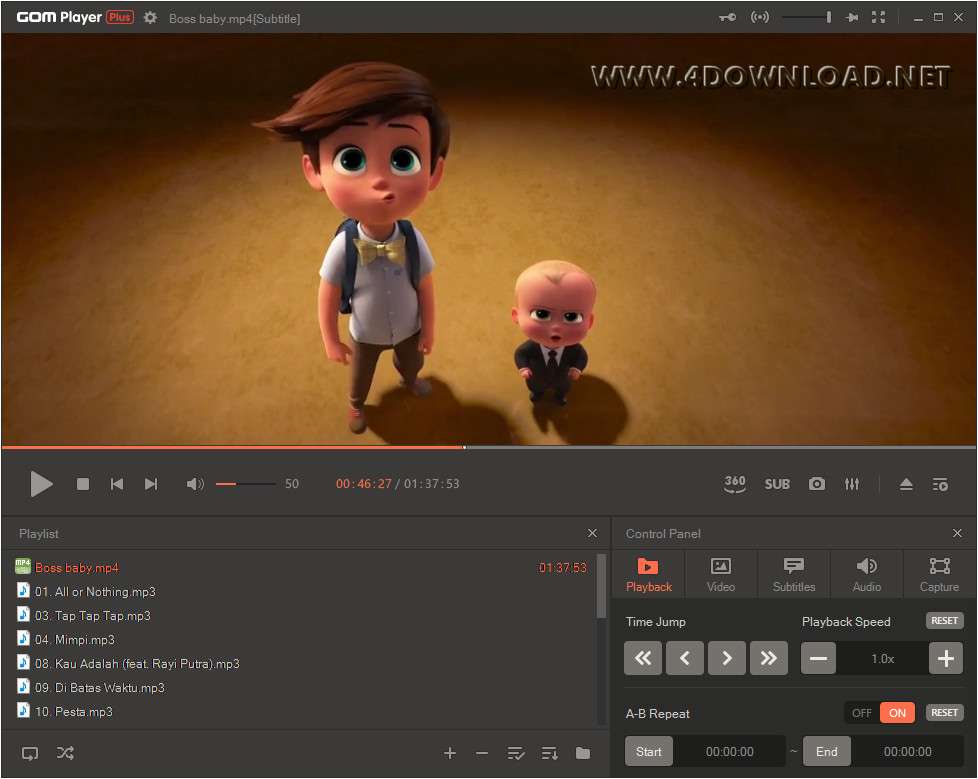978x779 pixels.
Task: Switch to the Video tab
Action: pyautogui.click(x=721, y=574)
